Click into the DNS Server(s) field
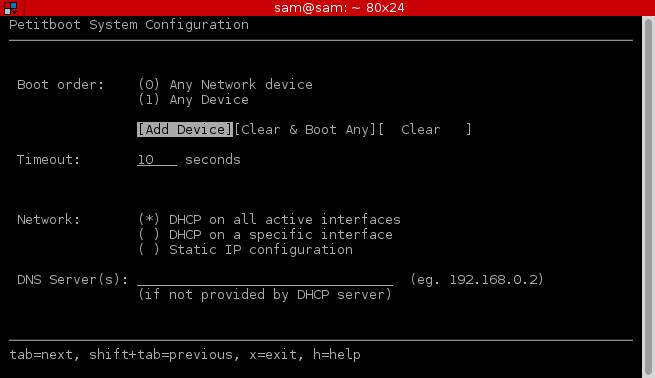The image size is (655, 378). [x=265, y=280]
